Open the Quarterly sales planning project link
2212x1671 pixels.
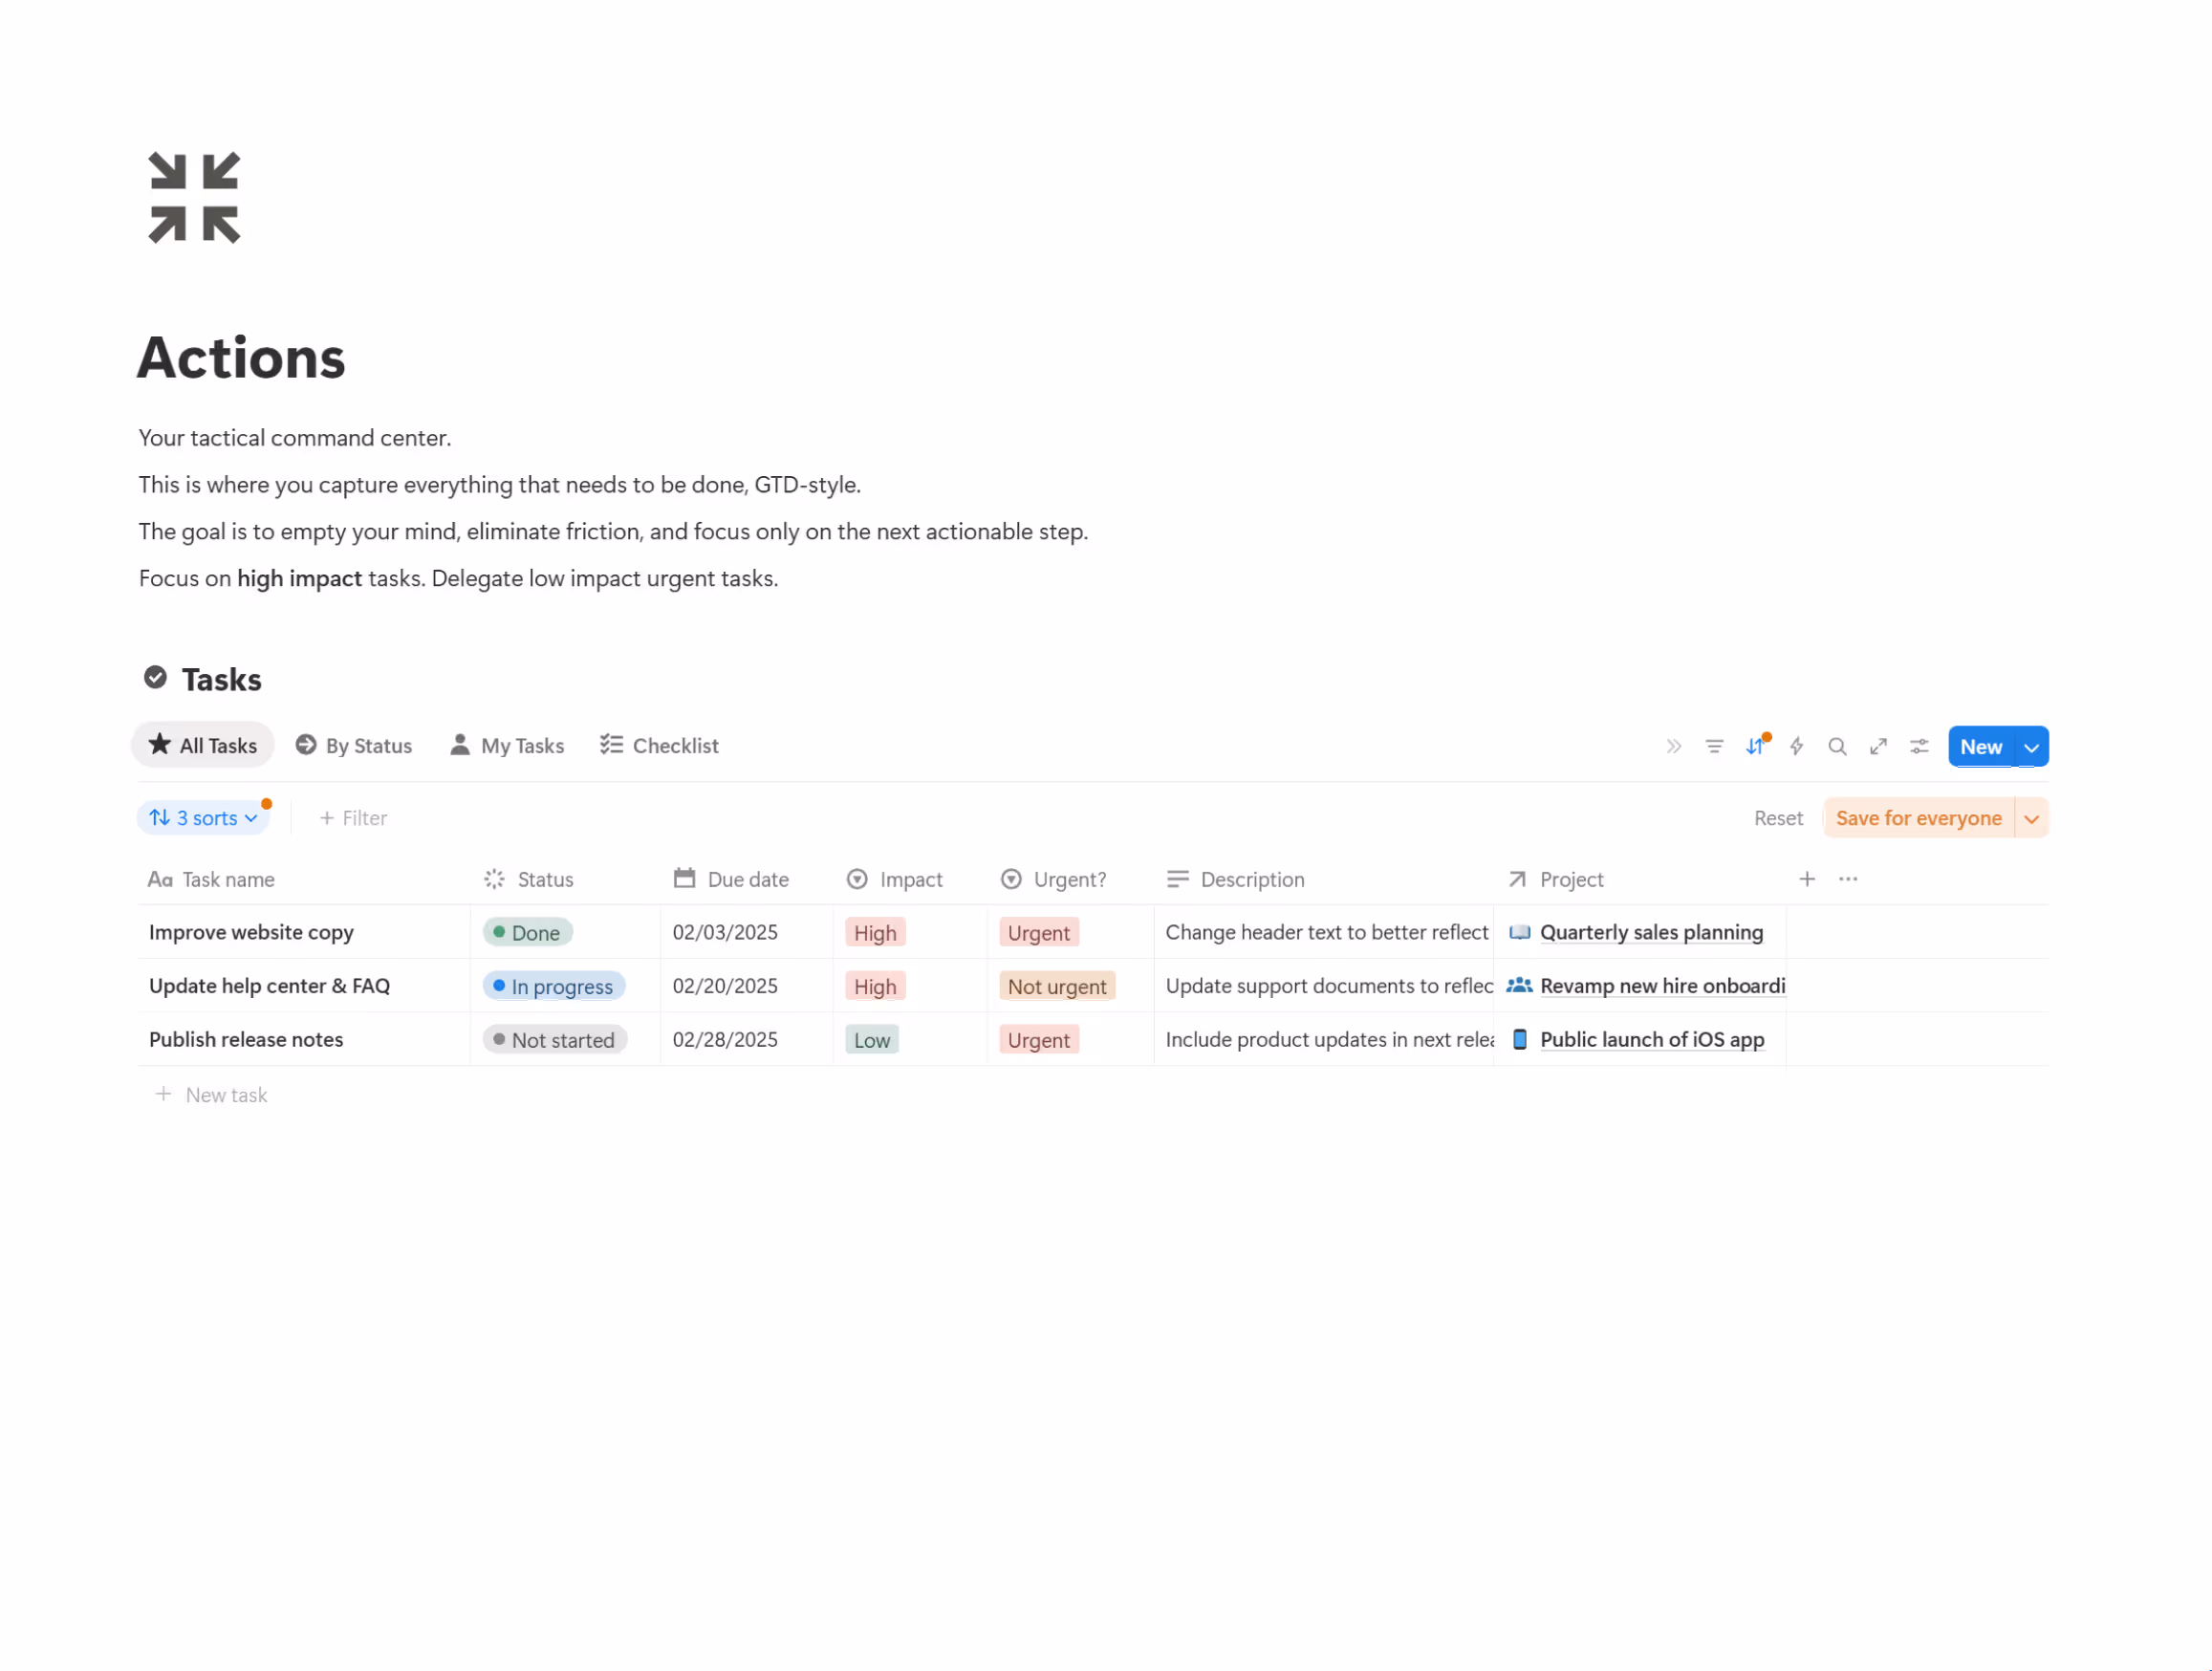[x=1652, y=931]
